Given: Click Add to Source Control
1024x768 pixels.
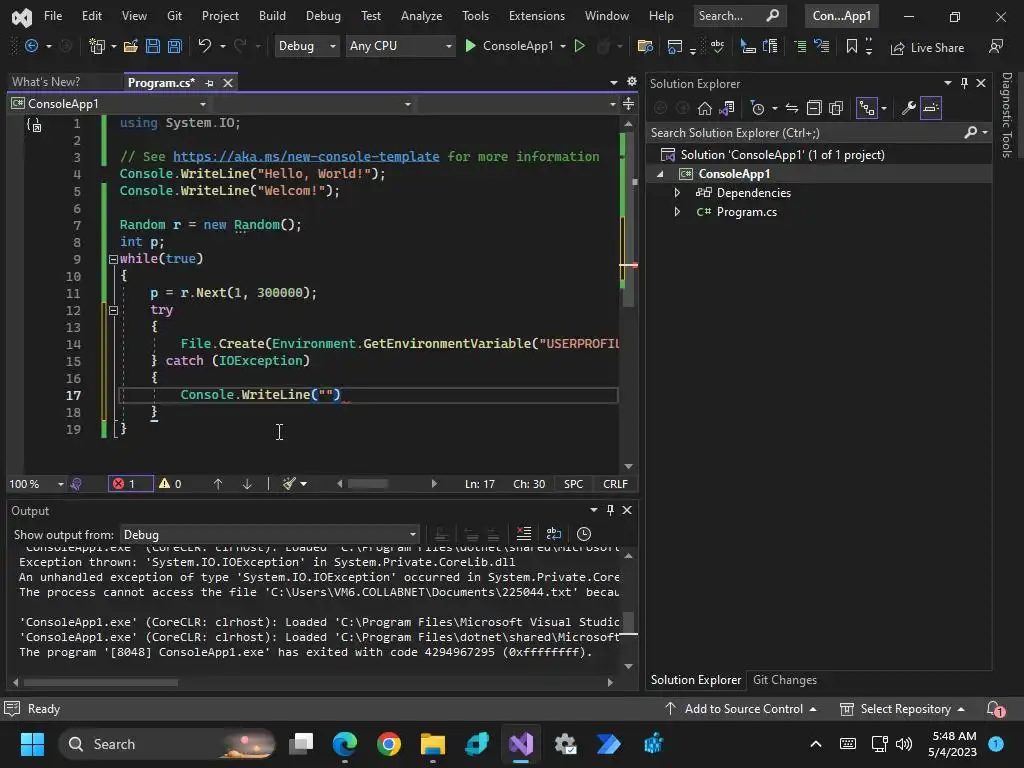Looking at the screenshot, I should click(x=741, y=709).
